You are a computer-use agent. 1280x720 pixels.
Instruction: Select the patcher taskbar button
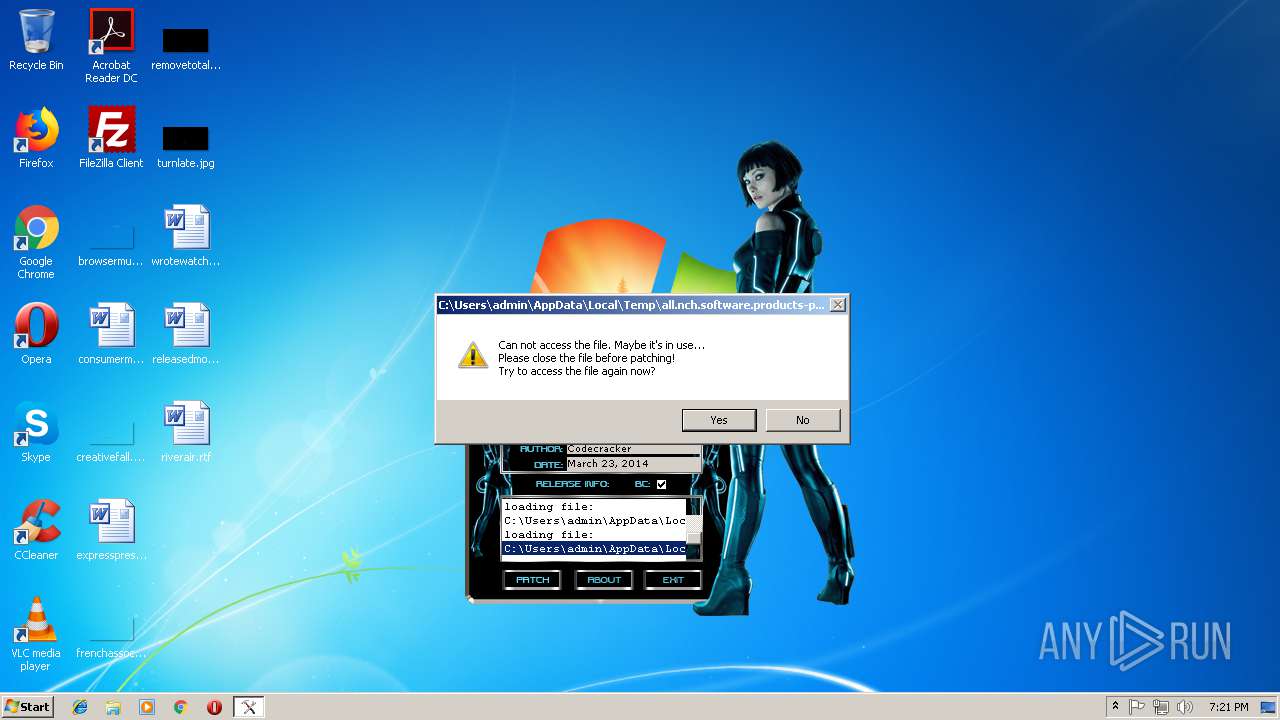(x=249, y=707)
